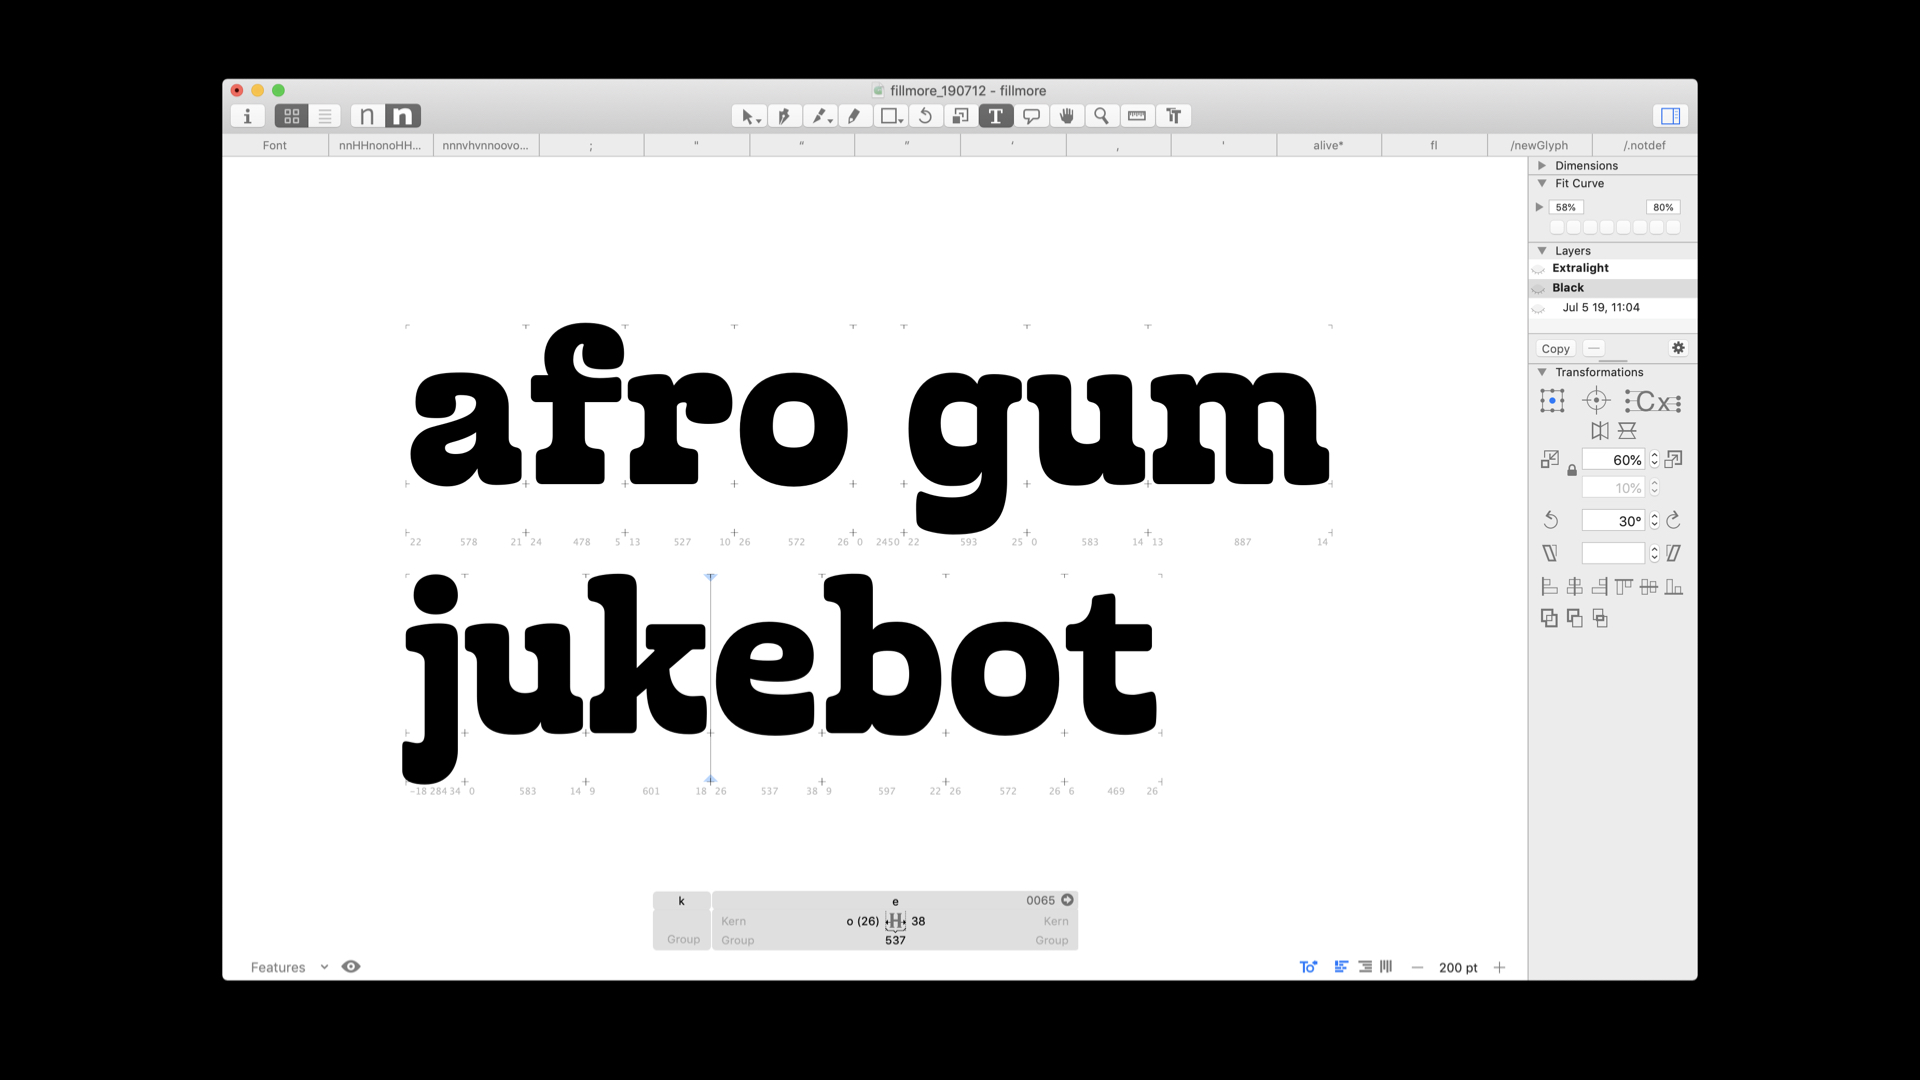Select the bold 'n' preview master

(x=403, y=116)
